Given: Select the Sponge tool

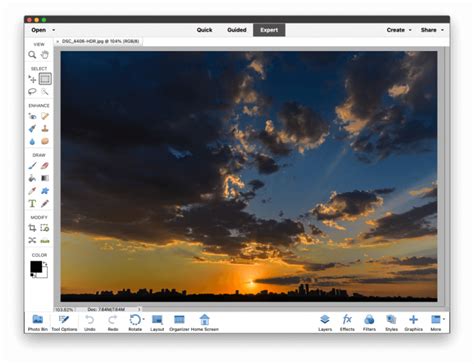Looking at the screenshot, I should point(45,141).
